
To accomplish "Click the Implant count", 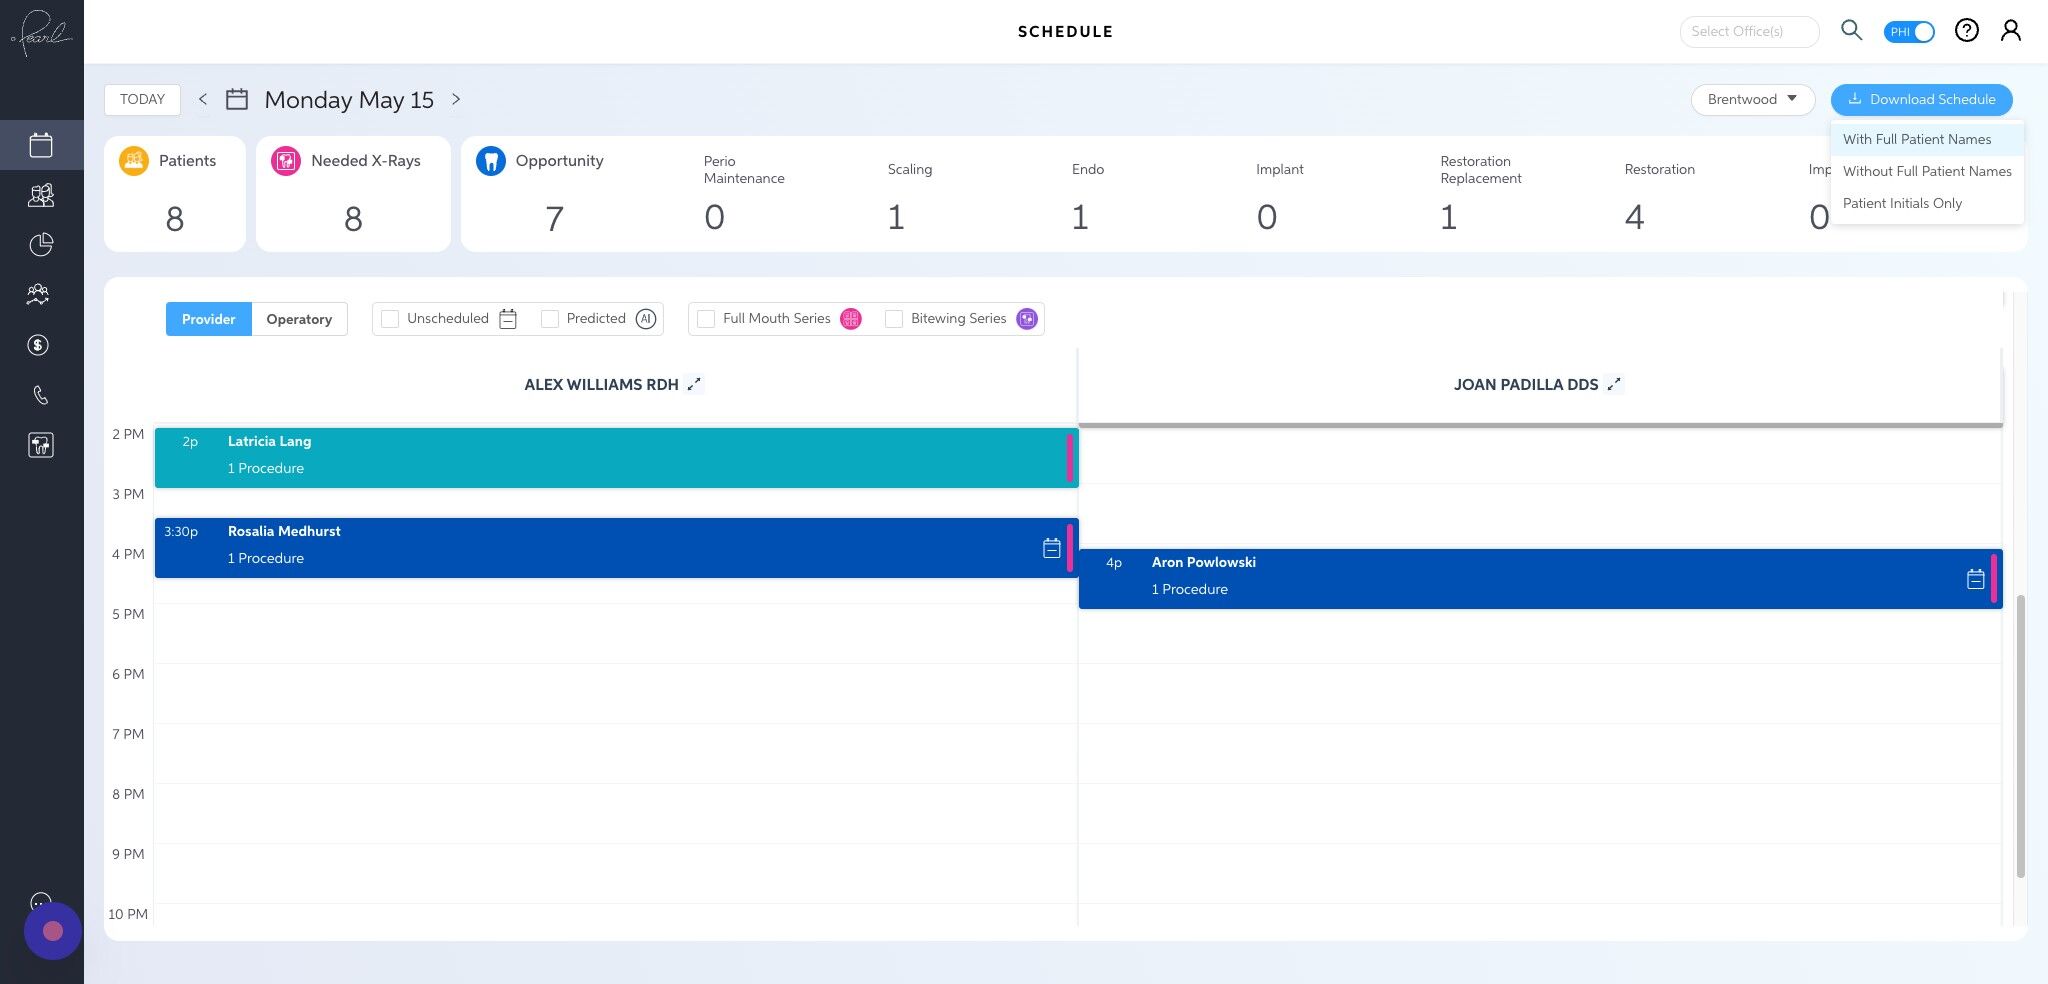I will coord(1266,217).
